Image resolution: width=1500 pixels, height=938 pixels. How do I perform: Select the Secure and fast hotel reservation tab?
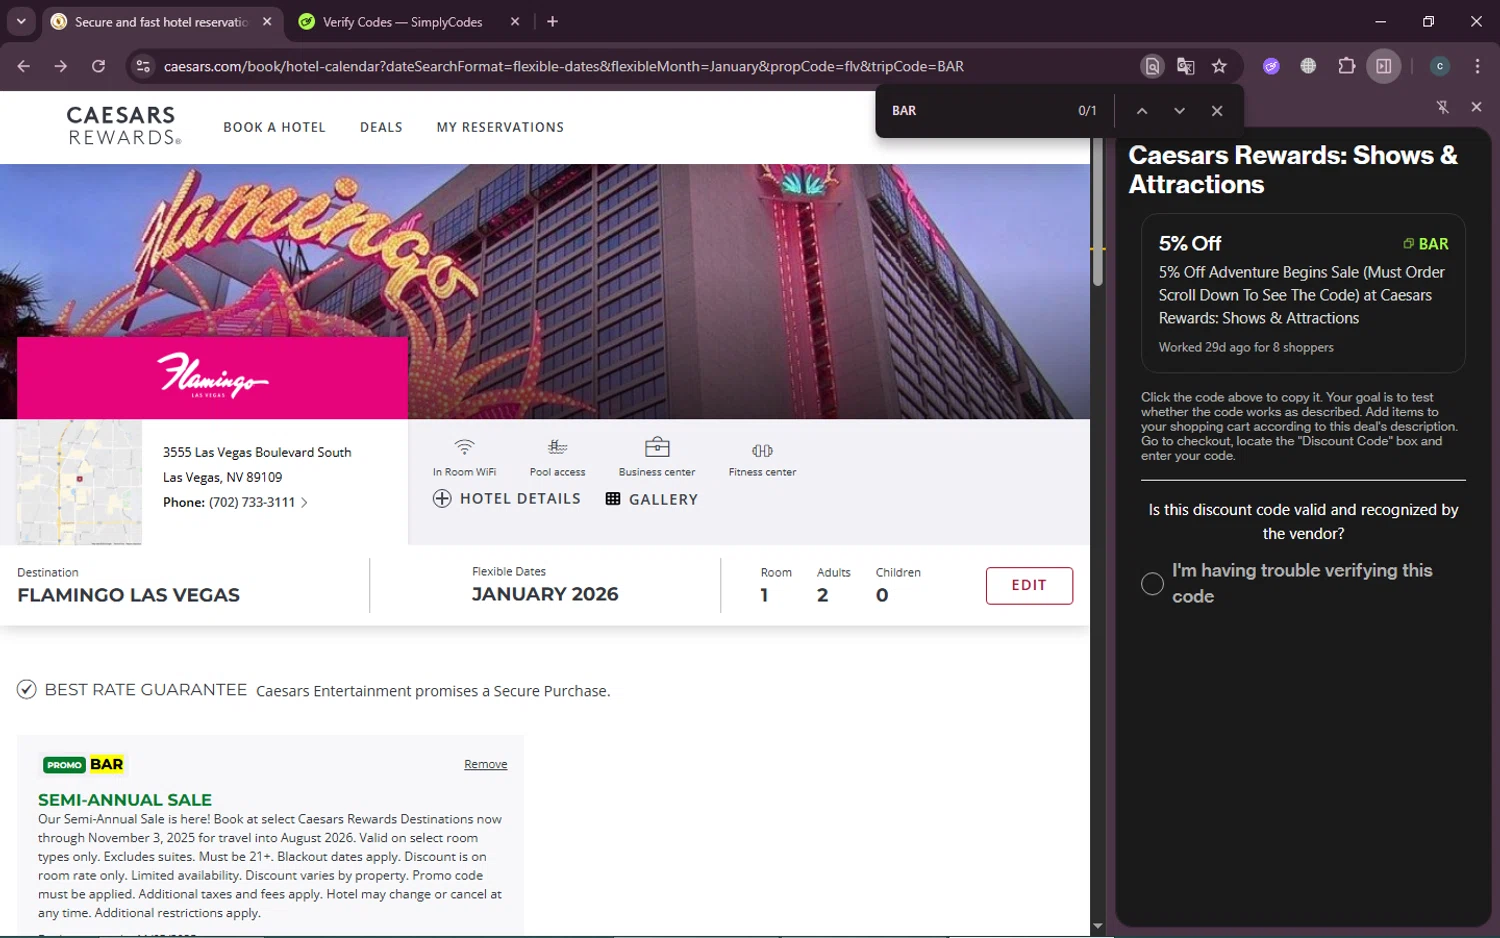pos(161,22)
